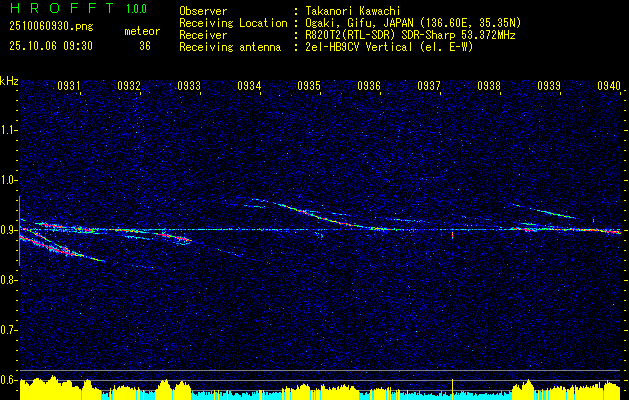Click the 0931 time marker
This screenshot has height=400, width=629.
tap(69, 86)
